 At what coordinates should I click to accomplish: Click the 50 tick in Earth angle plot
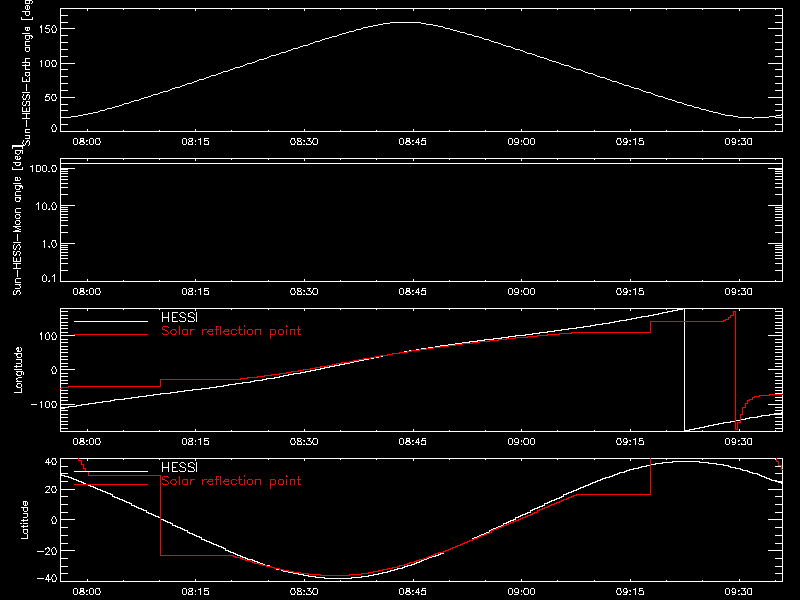click(x=51, y=97)
